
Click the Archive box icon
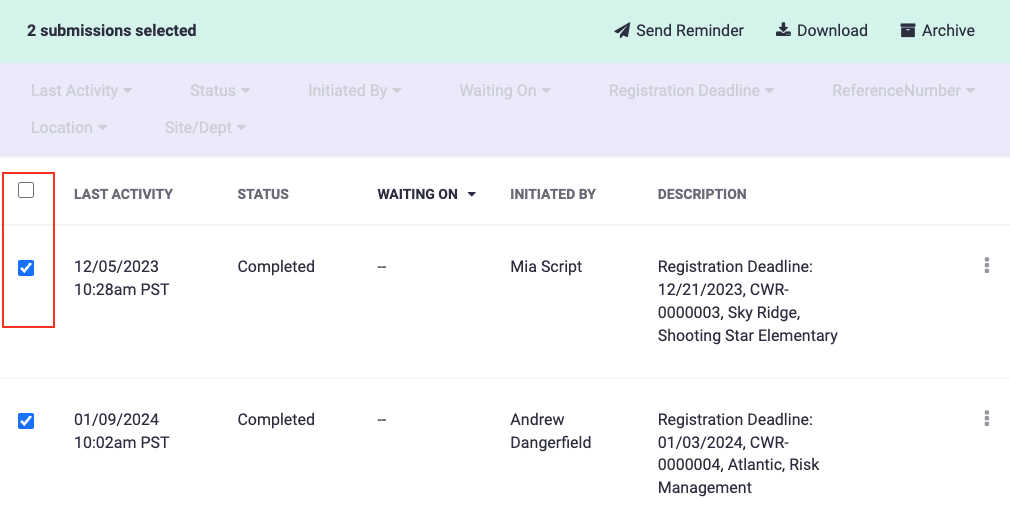click(908, 30)
